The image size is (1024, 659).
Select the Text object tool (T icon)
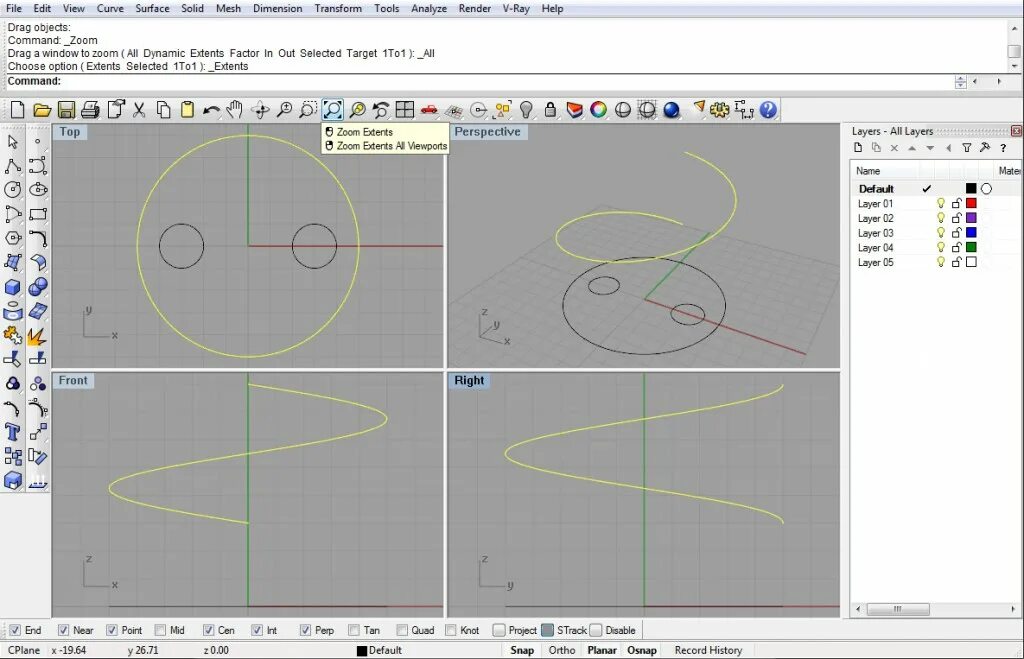12,432
